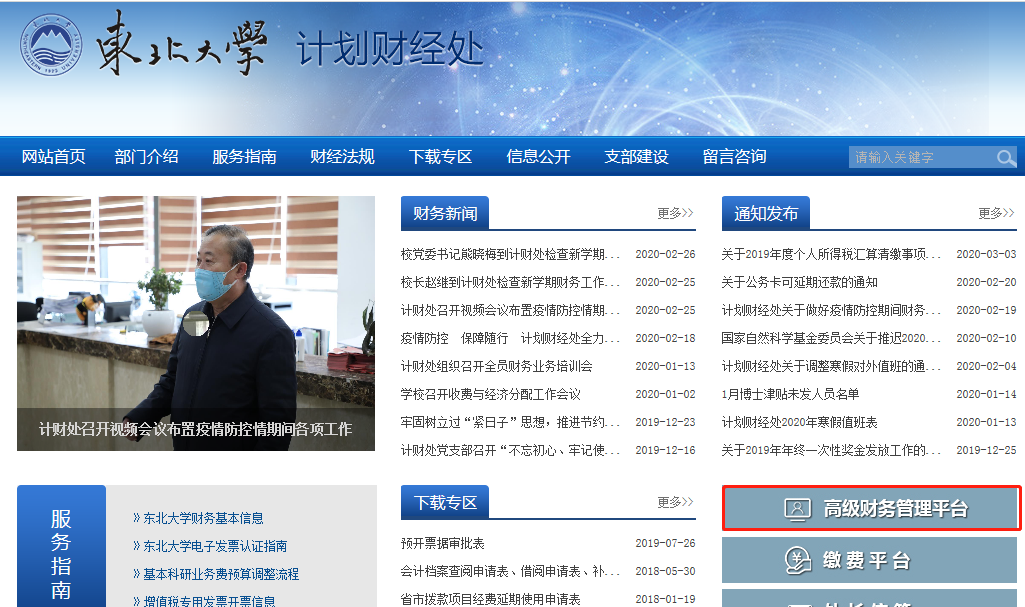1025x607 pixels.
Task: Click the search magnifier icon
Action: [1005, 158]
